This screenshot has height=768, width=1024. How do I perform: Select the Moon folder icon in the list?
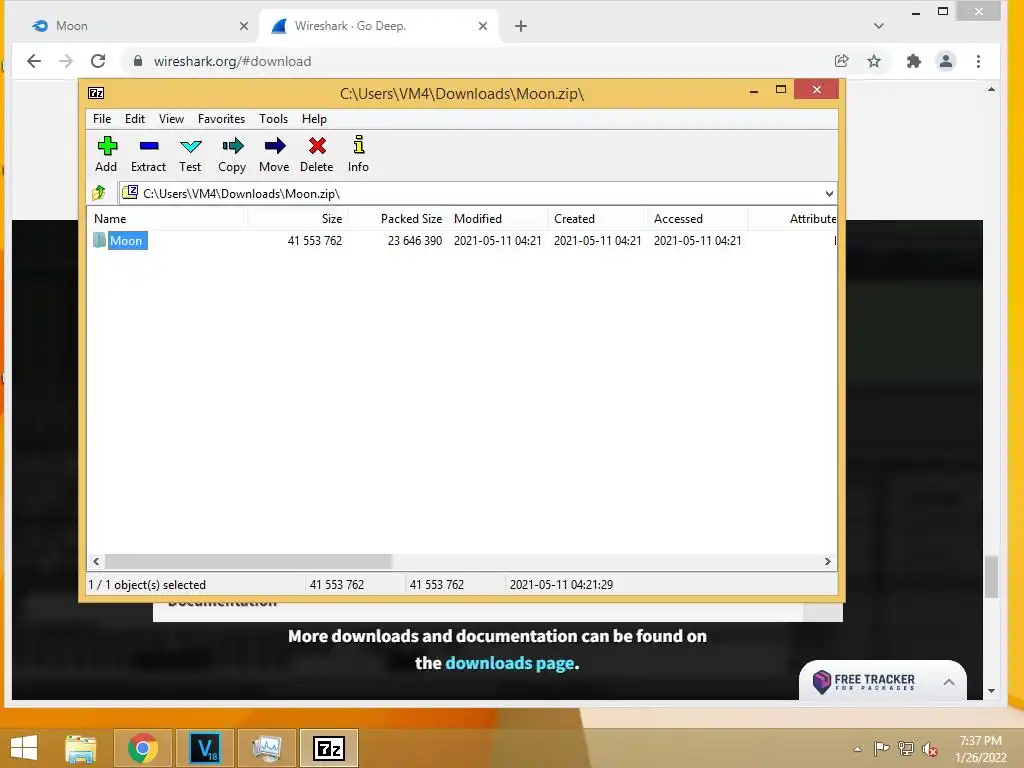(99, 240)
